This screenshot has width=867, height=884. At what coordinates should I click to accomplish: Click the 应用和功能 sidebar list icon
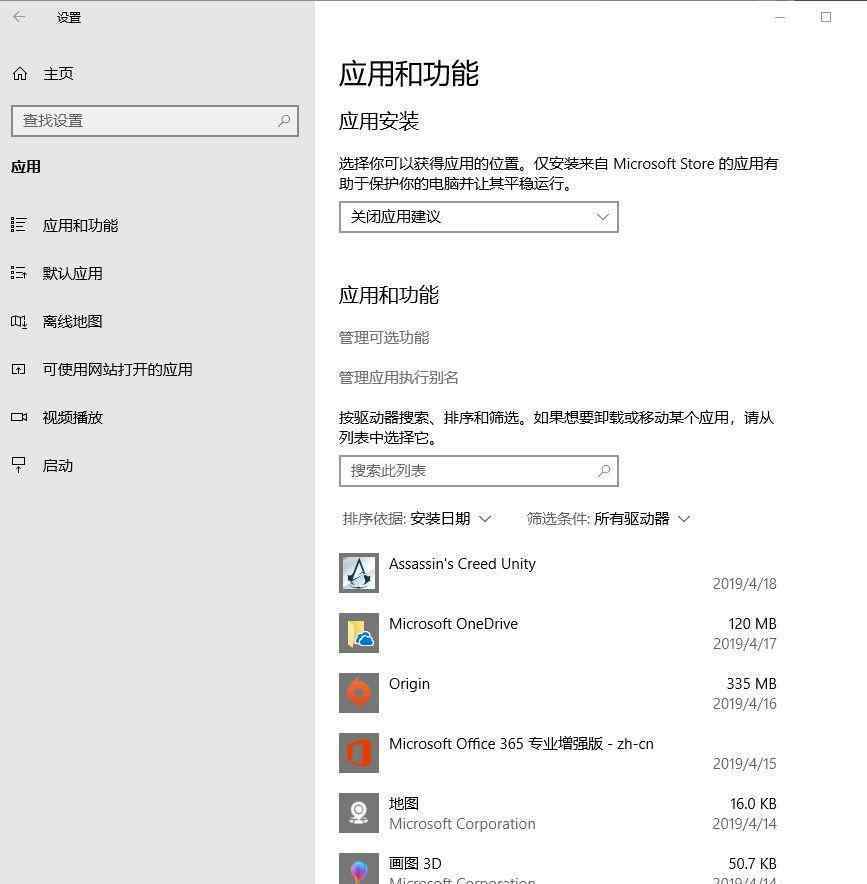coord(19,225)
